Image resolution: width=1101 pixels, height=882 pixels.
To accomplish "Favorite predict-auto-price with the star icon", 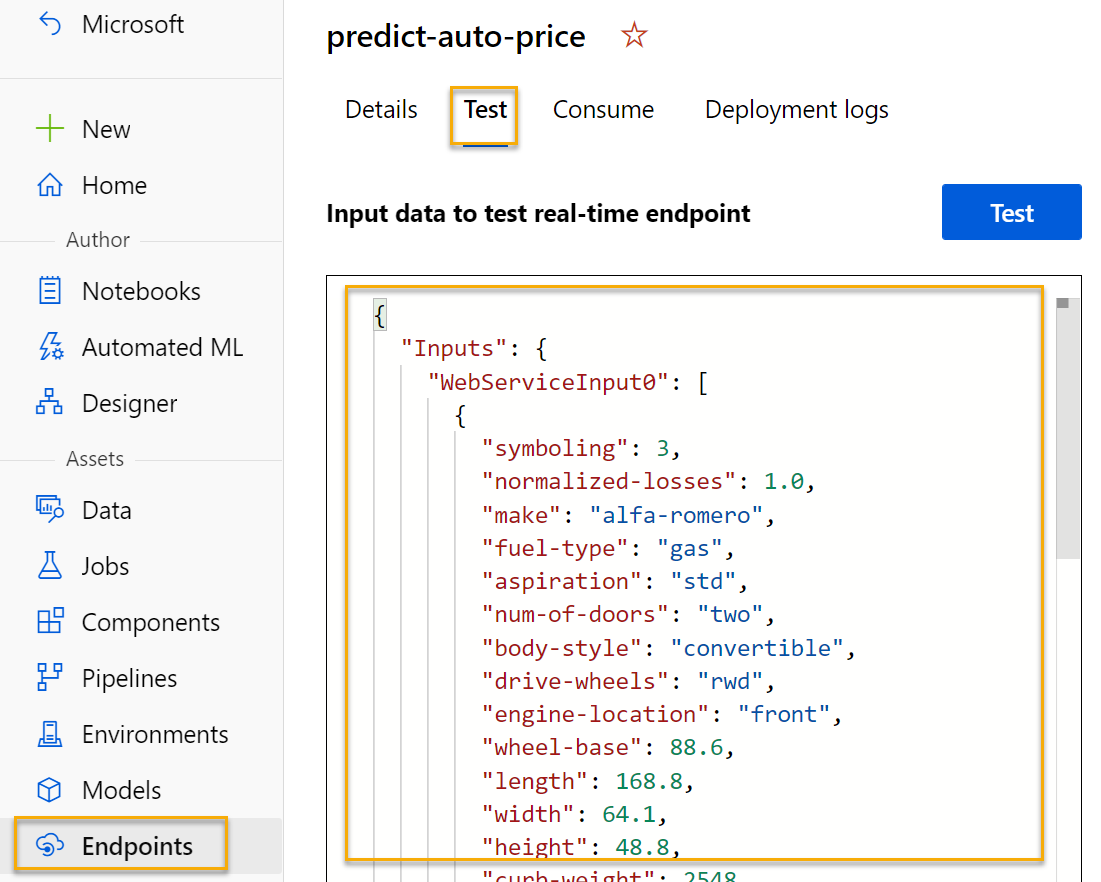I will 634,34.
